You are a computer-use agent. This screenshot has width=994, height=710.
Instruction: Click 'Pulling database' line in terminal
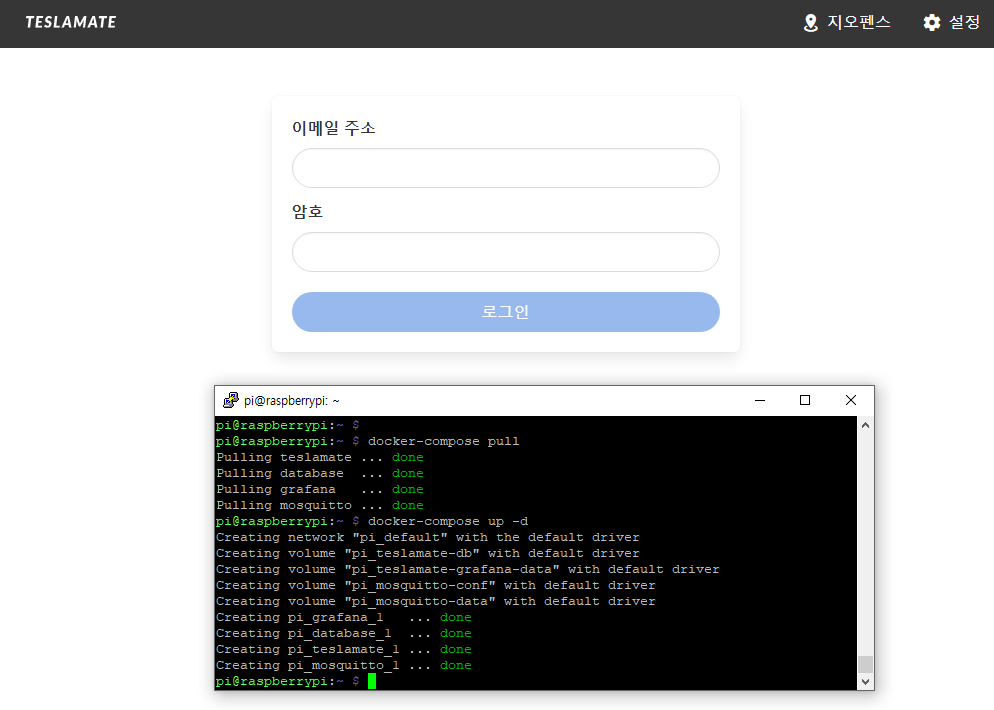point(320,473)
